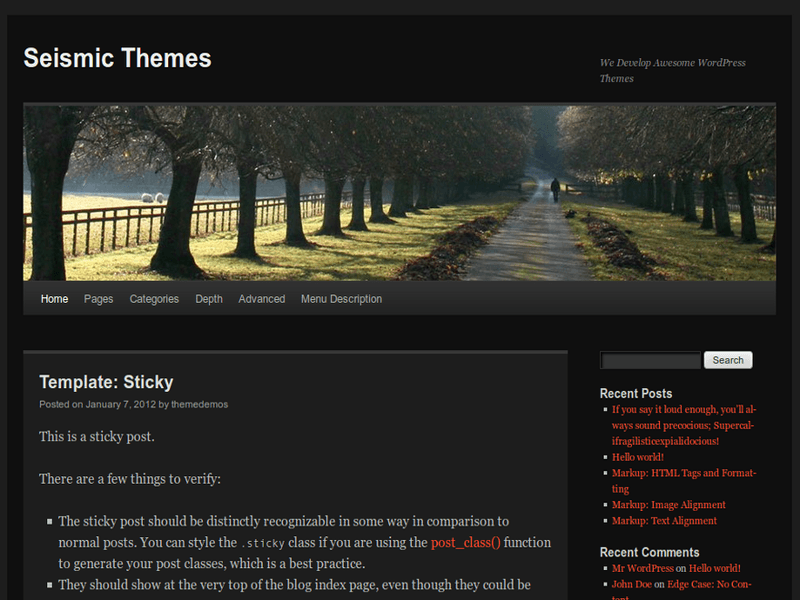
Task: Click Mr WordPress commenter link
Action: (643, 568)
